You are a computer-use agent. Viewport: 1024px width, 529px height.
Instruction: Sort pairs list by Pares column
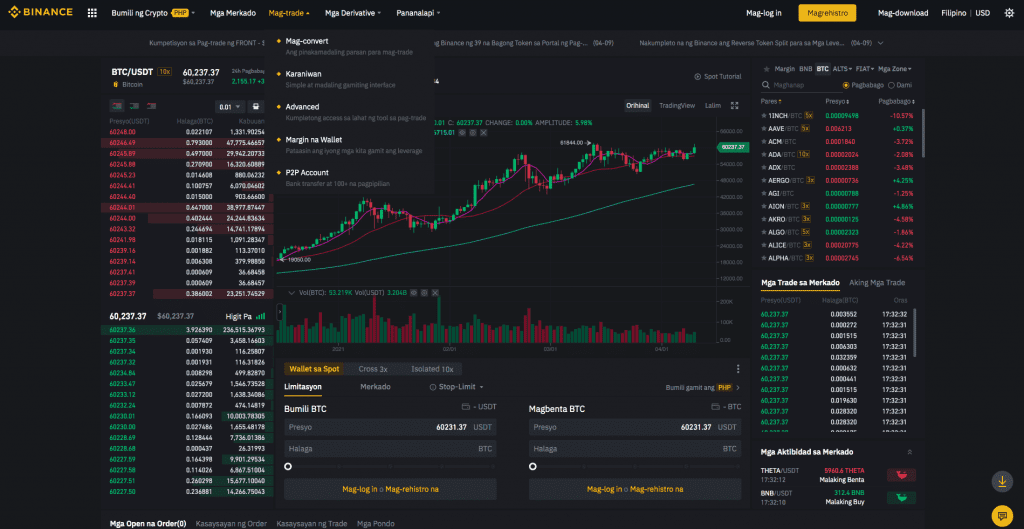point(771,102)
